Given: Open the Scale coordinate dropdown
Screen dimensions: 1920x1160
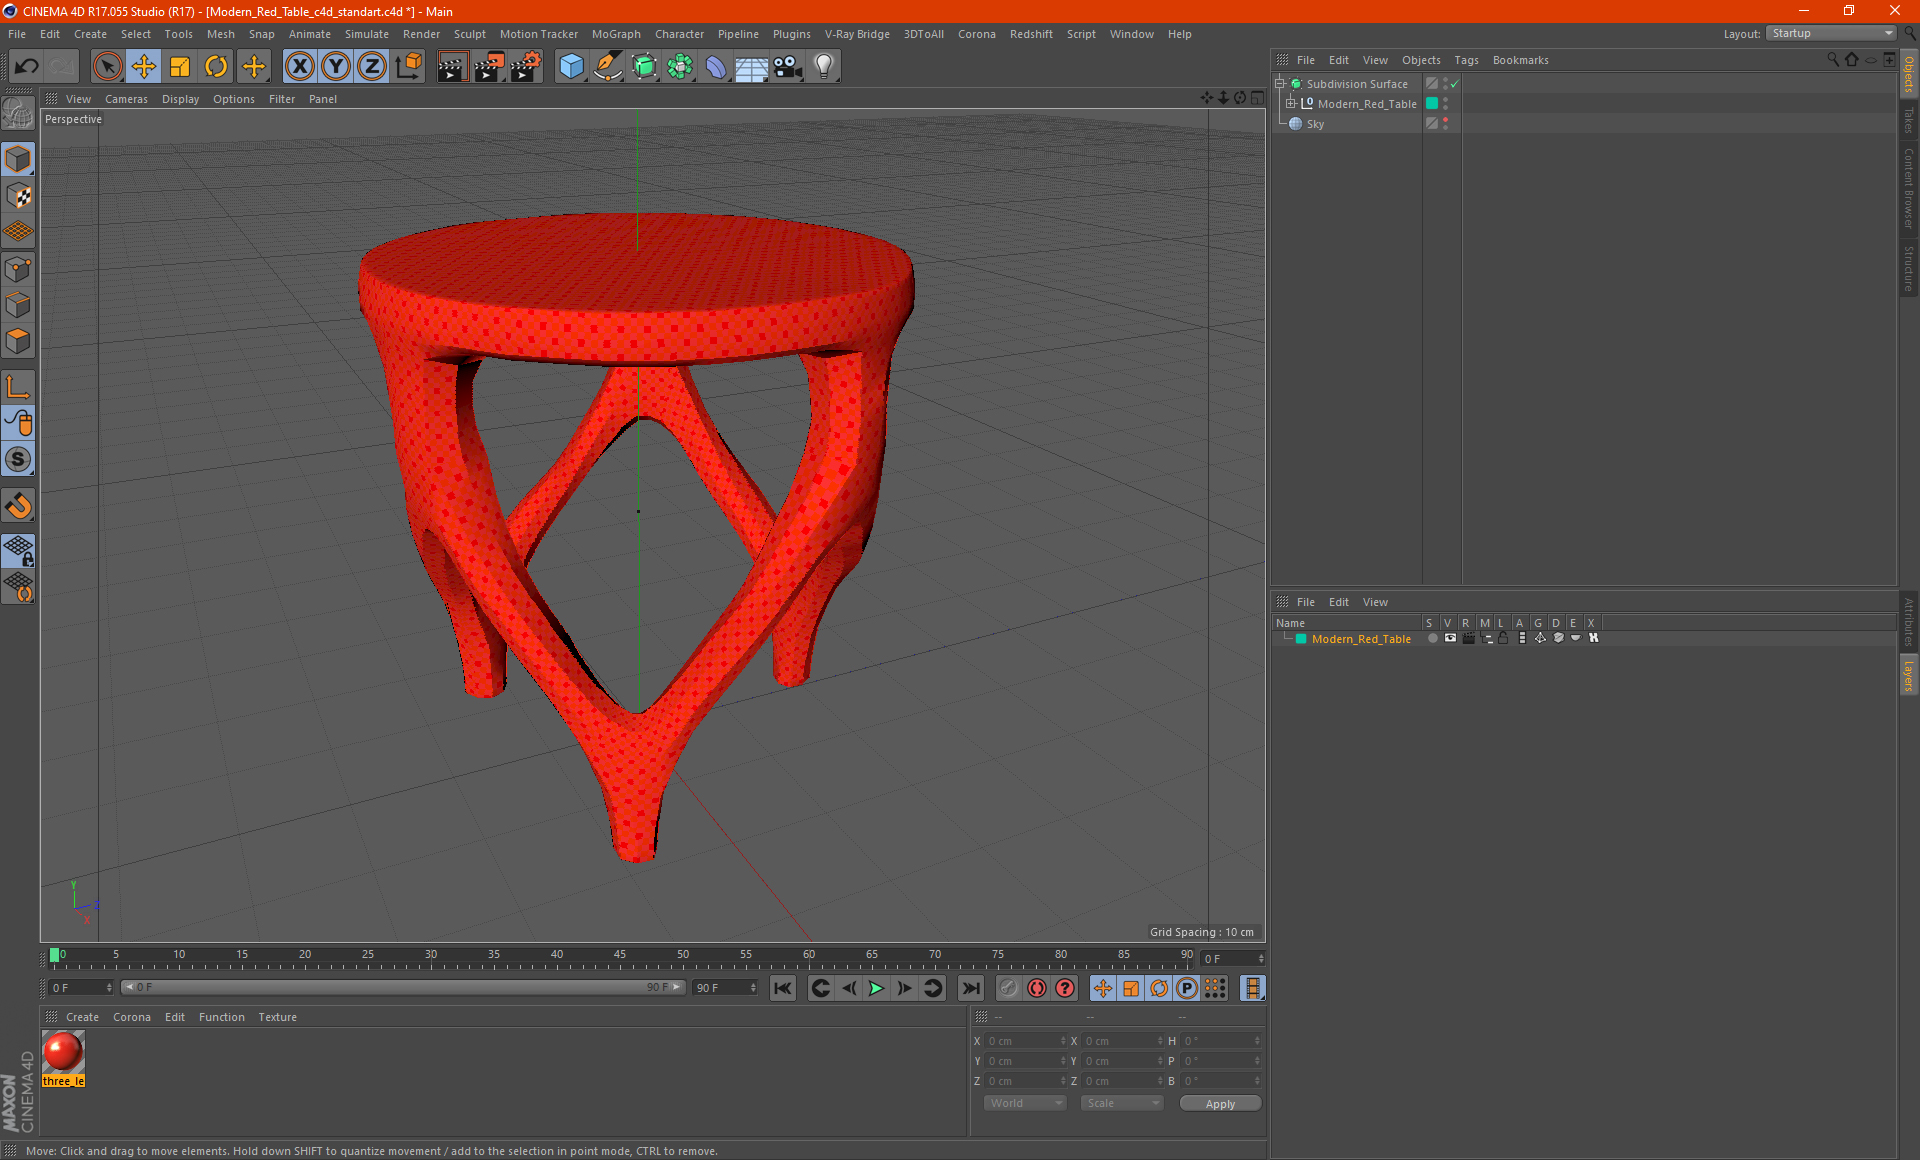Looking at the screenshot, I should click(x=1122, y=1103).
